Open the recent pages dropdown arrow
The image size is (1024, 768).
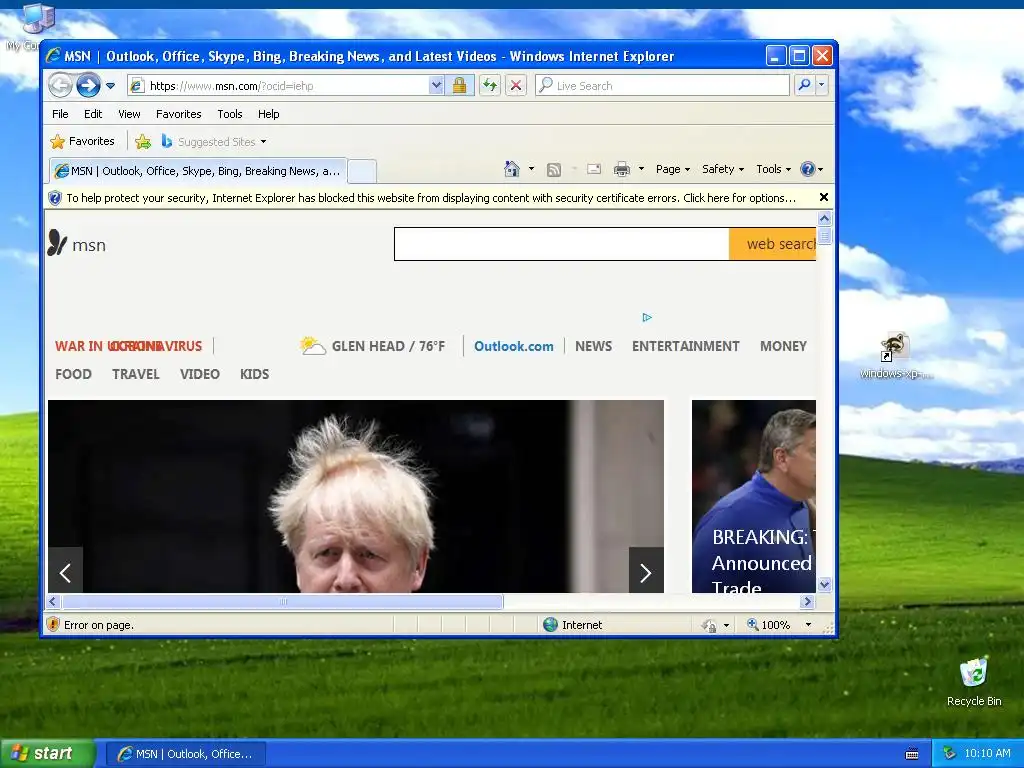(110, 86)
